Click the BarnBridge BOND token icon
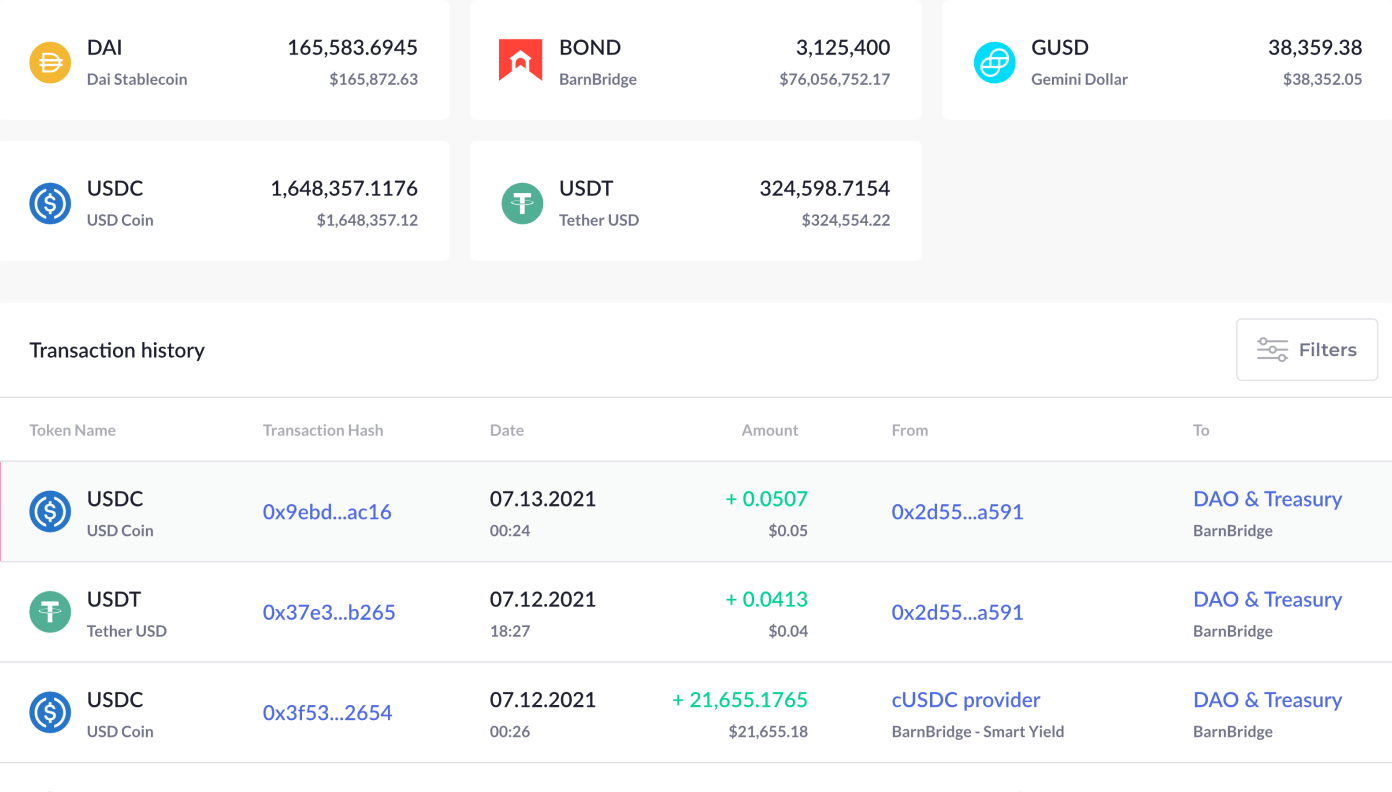Screen dimensions: 1392x792 pyautogui.click(x=520, y=62)
